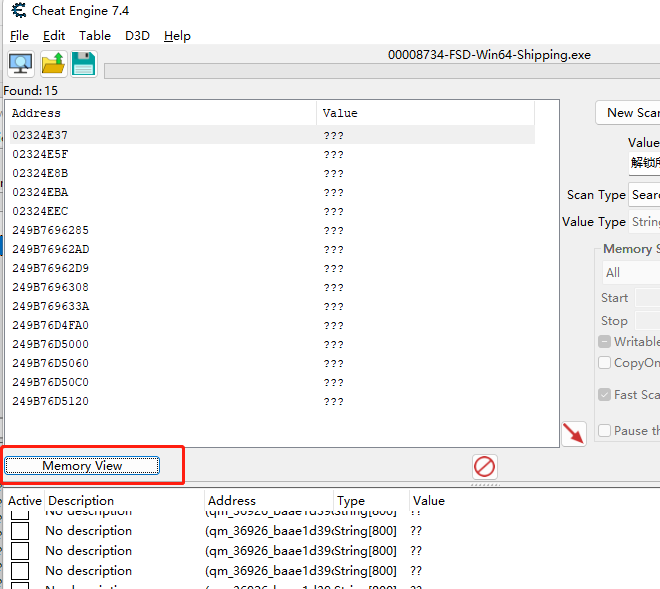The height and width of the screenshot is (589, 660).
Task: Toggle the Fast Scan checkbox
Action: [604, 394]
